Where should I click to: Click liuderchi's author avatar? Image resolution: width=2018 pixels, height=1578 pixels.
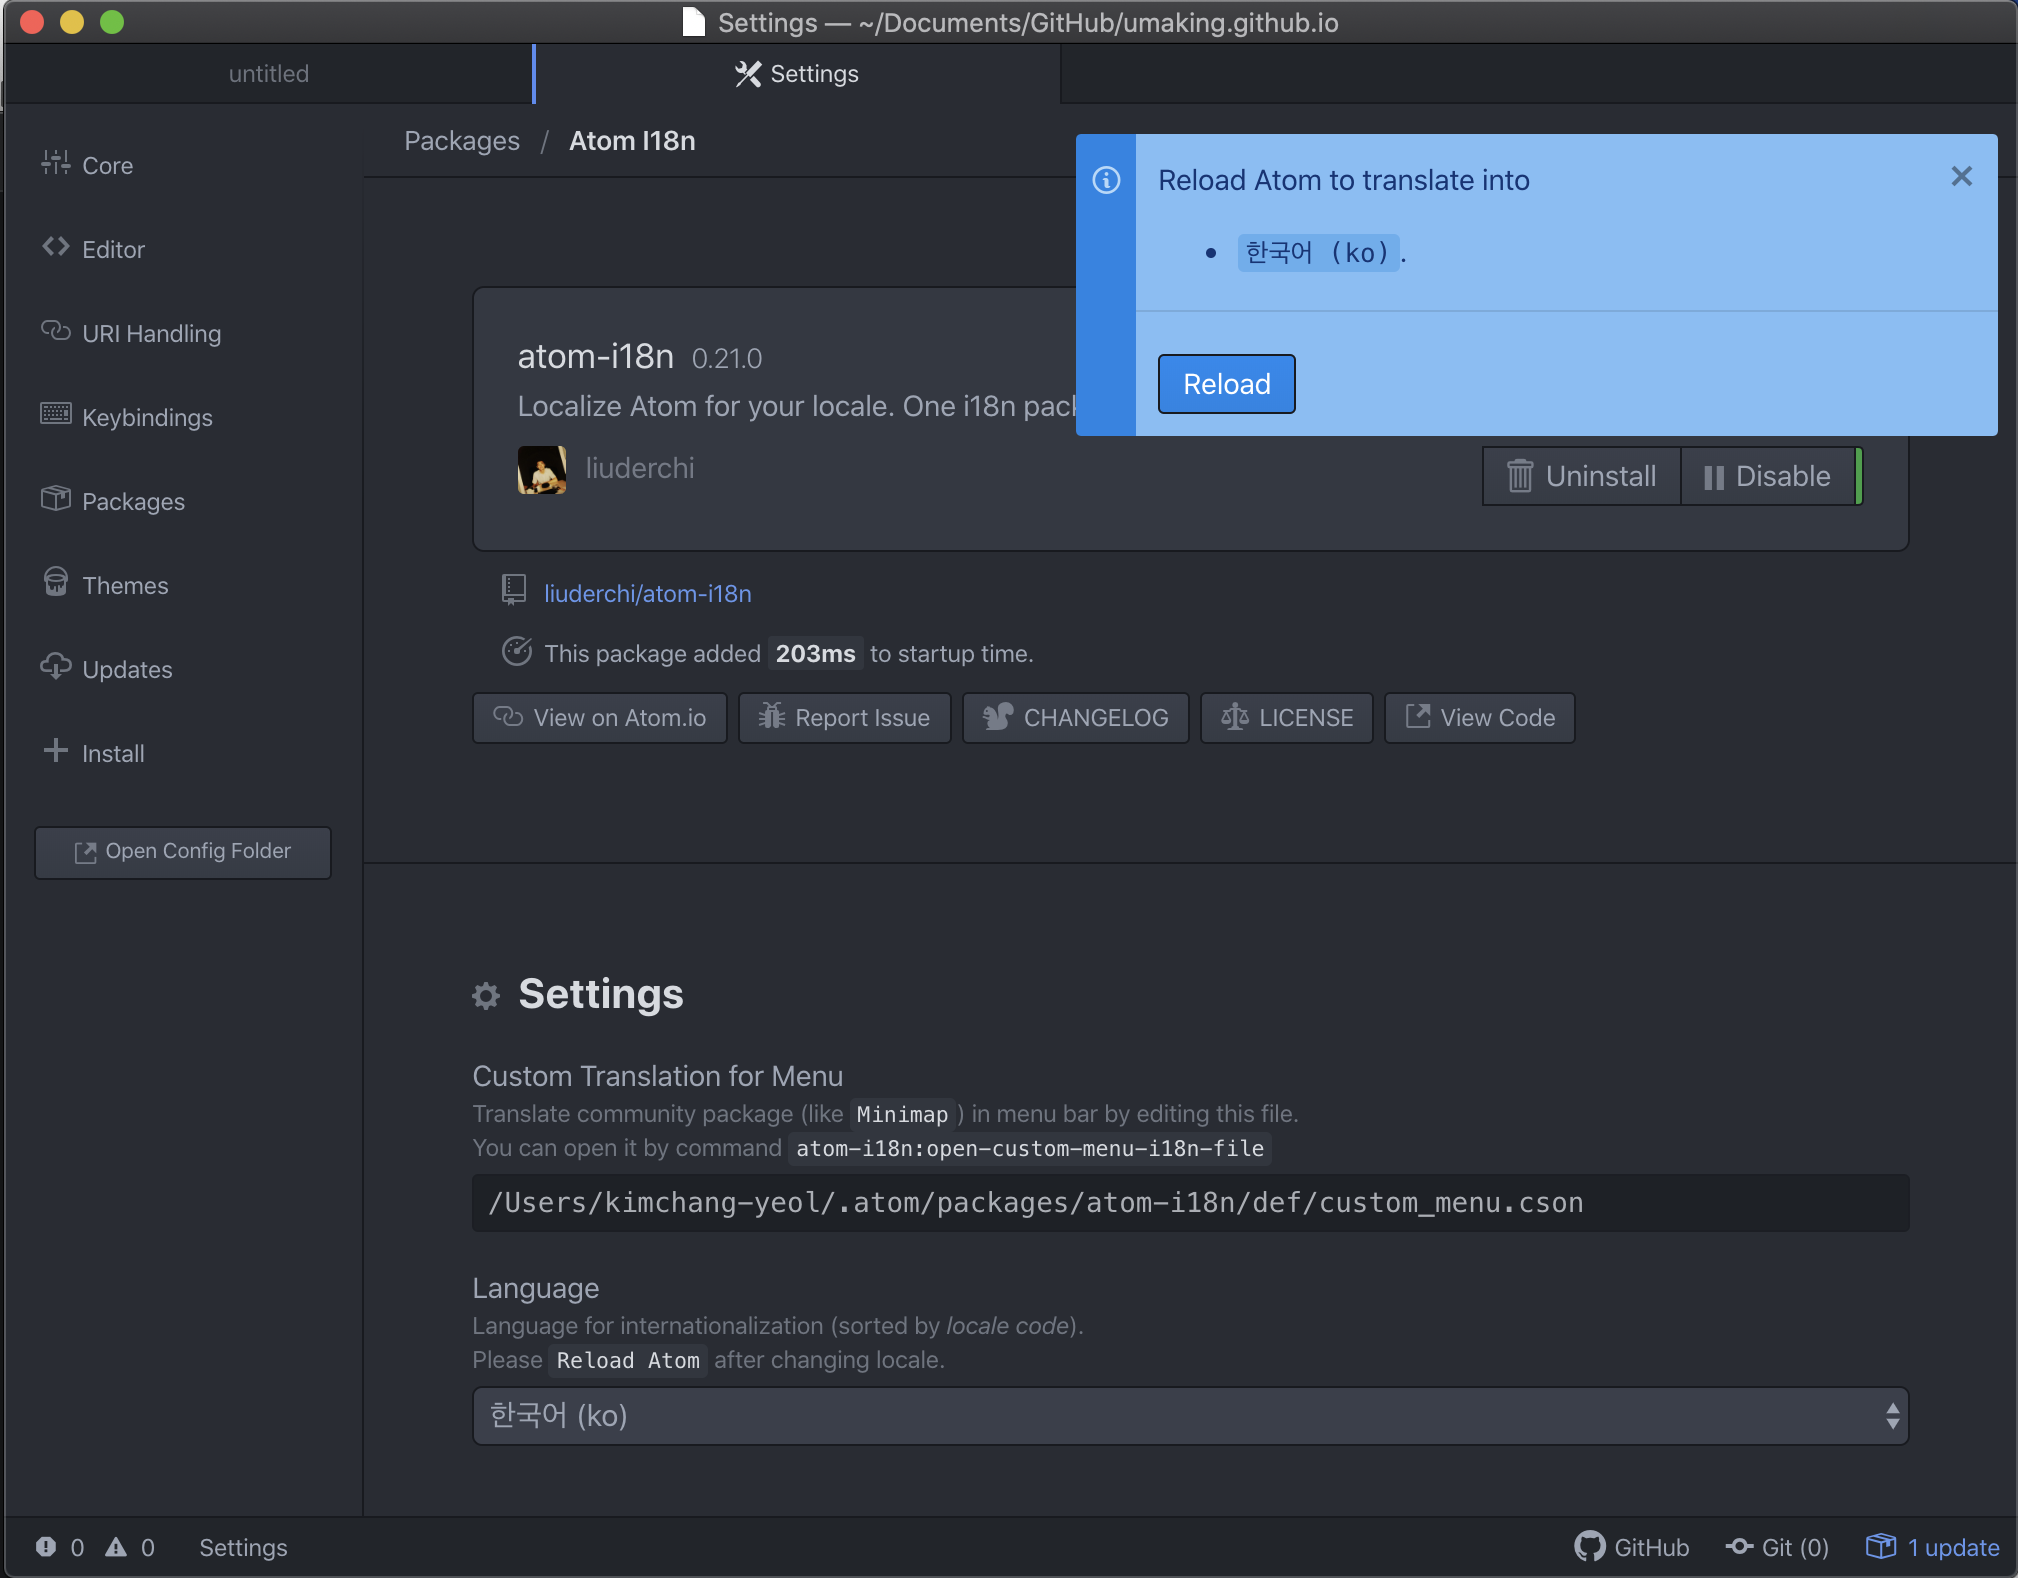coord(542,469)
